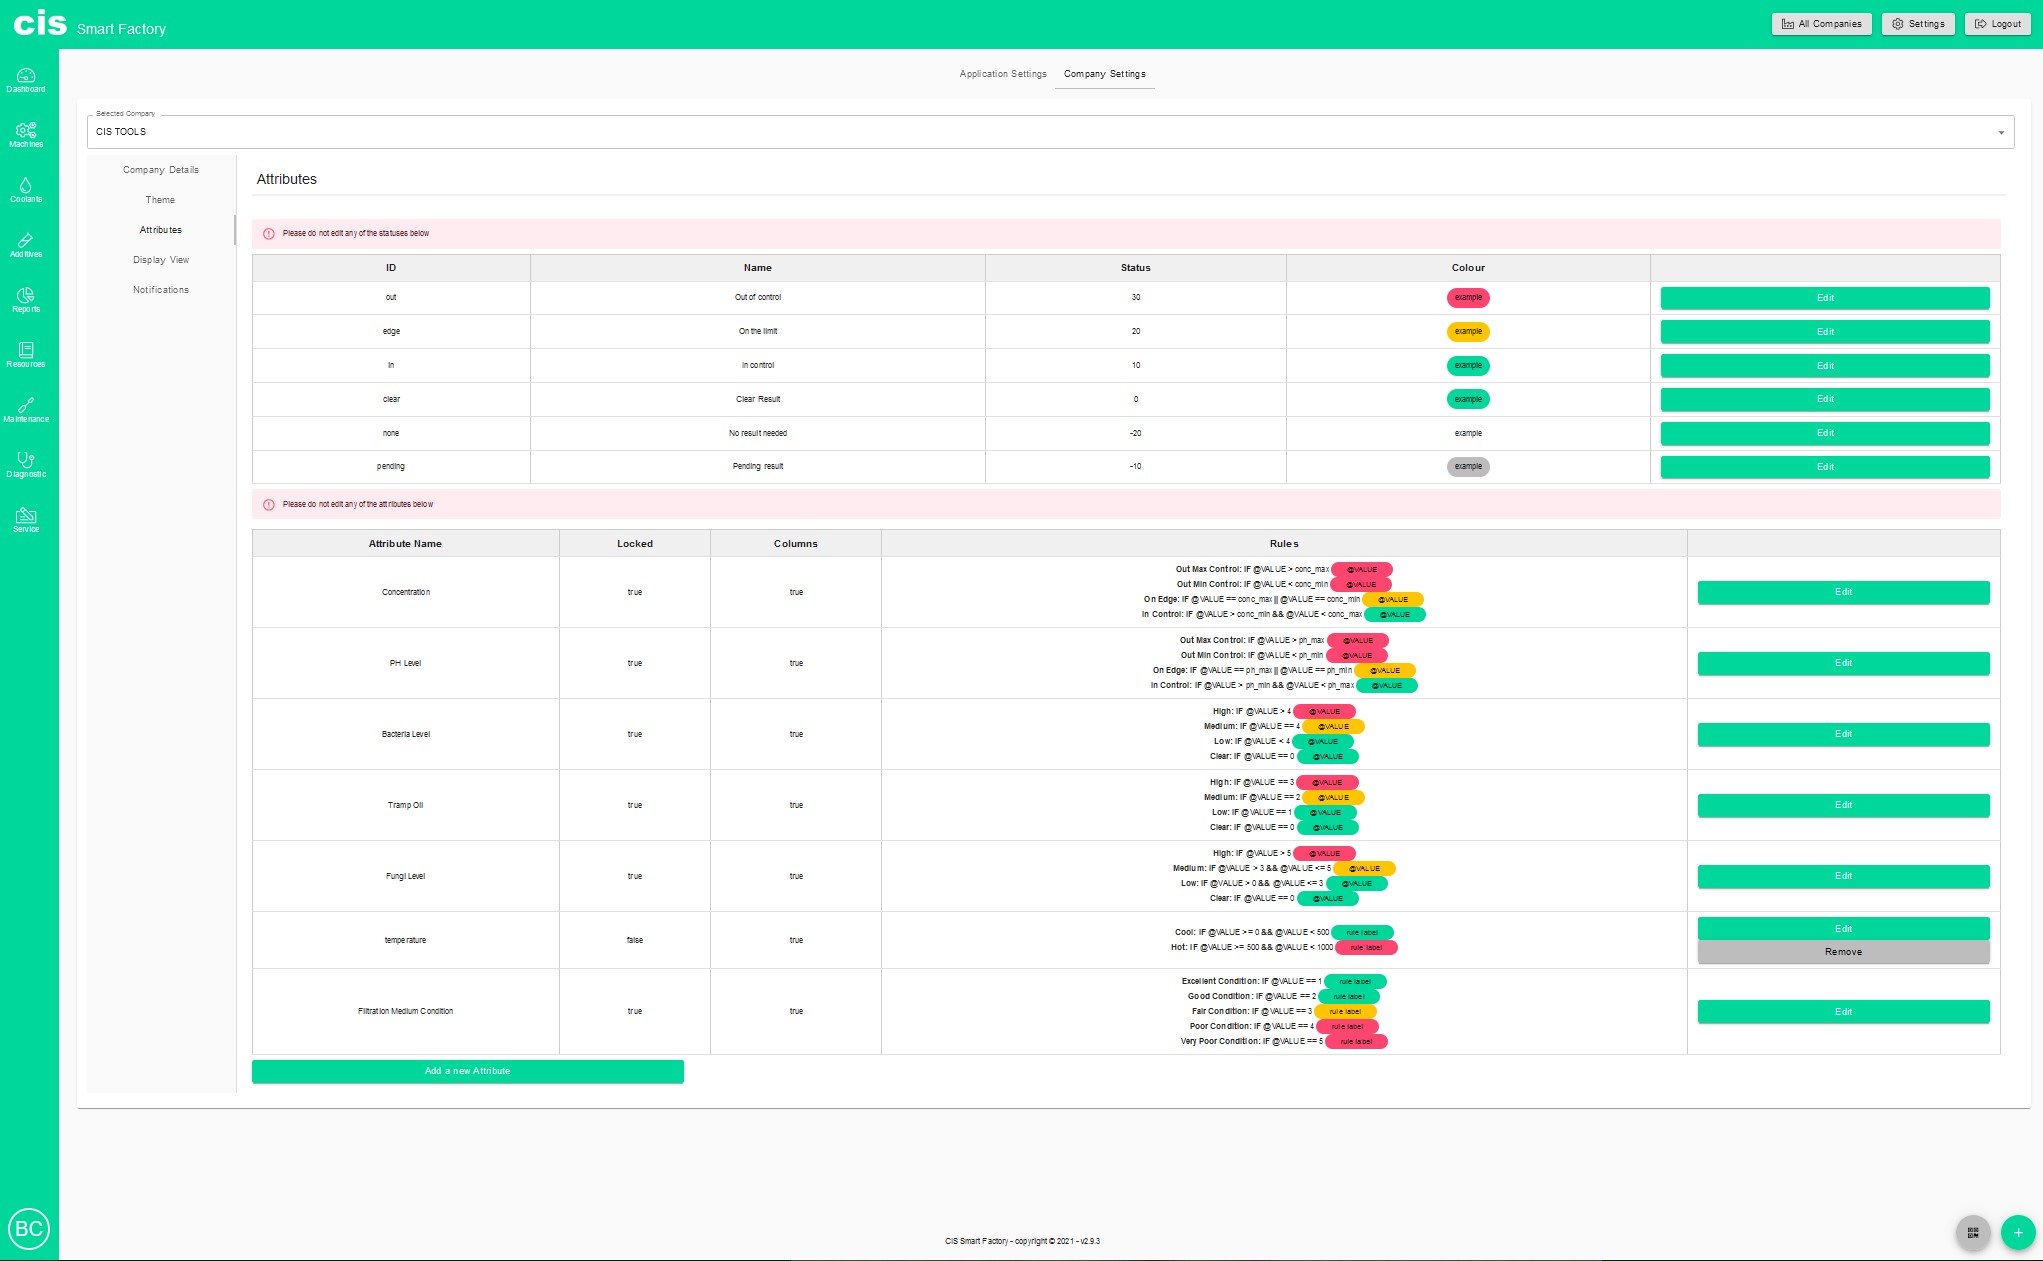Image resolution: width=2043 pixels, height=1261 pixels.
Task: Click the Logout button
Action: pos(1997,24)
